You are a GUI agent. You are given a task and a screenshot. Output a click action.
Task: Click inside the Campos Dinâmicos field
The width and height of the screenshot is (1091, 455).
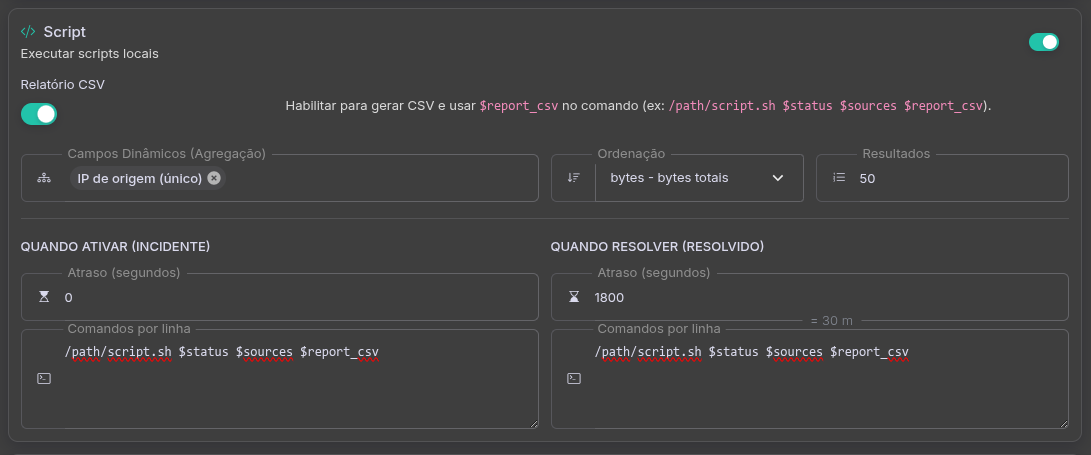[380, 178]
